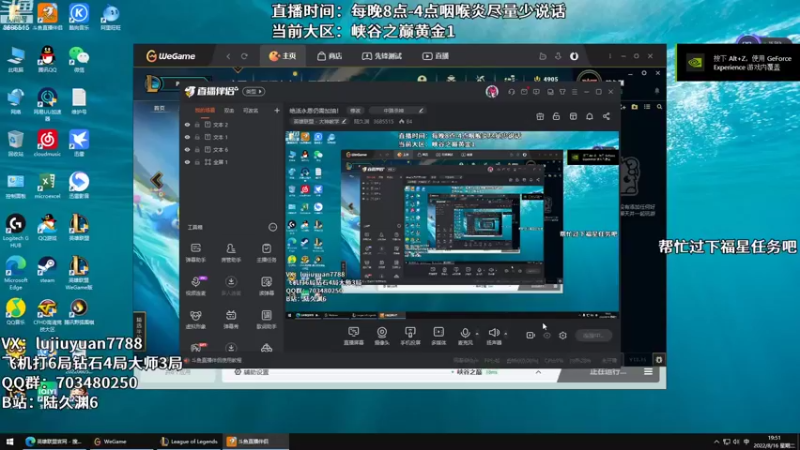Toggle lock on layer 文本 2
The height and width of the screenshot is (450, 800).
click(197, 124)
